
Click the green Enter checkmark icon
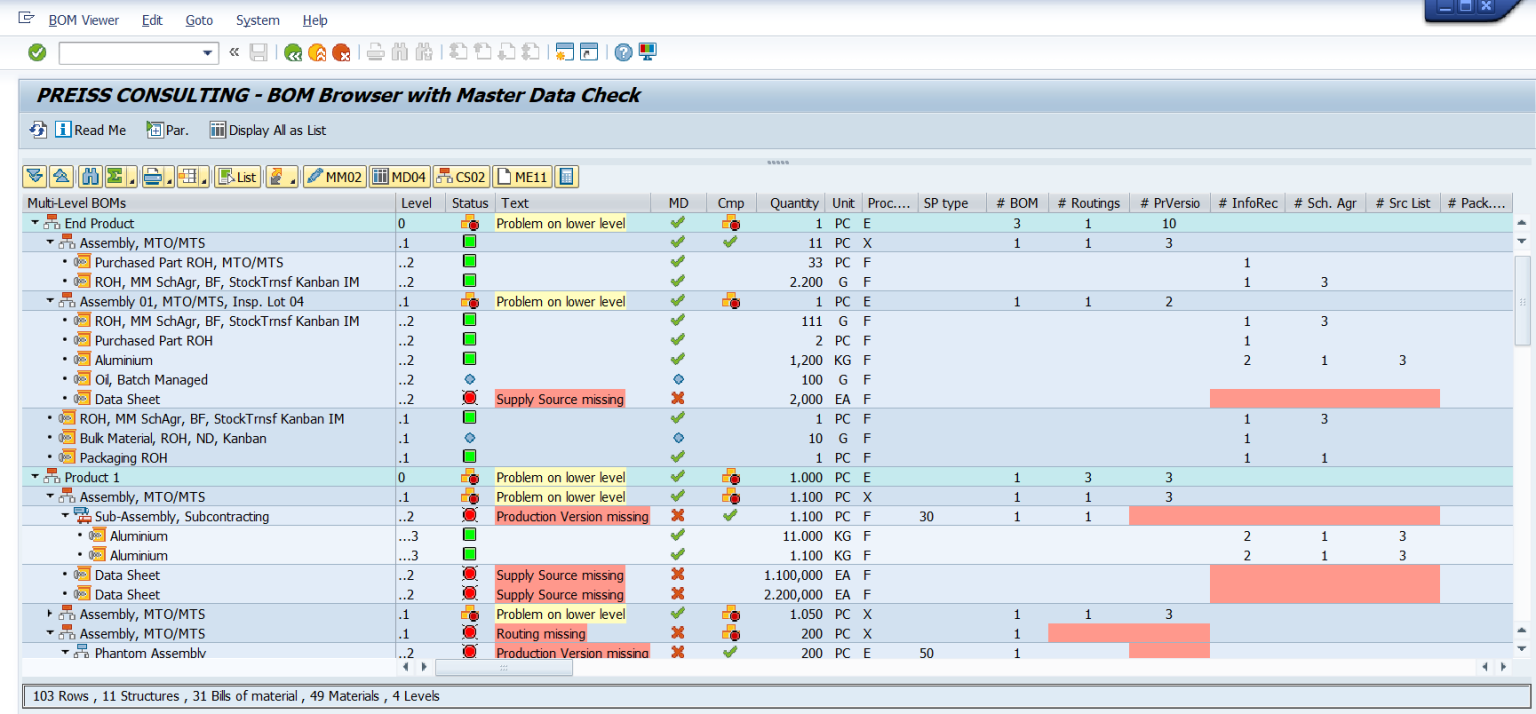tap(37, 53)
